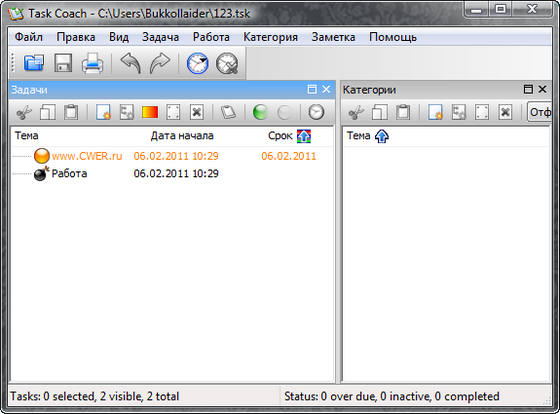Stop effort tracking with grey clock icon

coord(227,63)
